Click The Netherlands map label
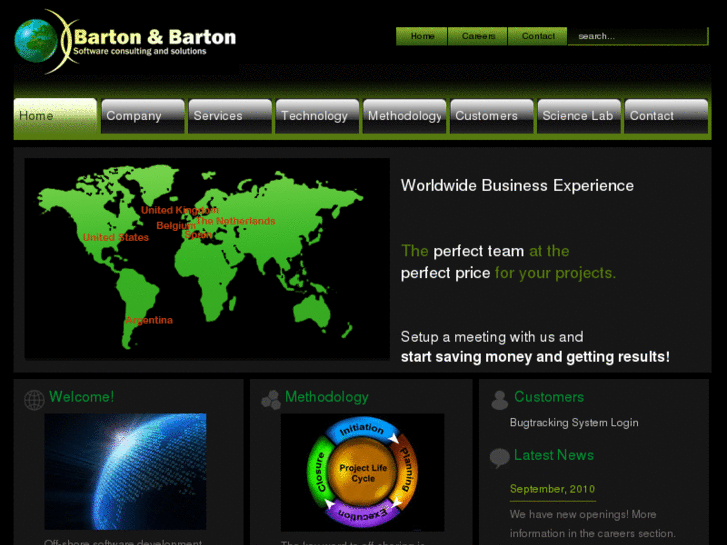 (x=236, y=221)
